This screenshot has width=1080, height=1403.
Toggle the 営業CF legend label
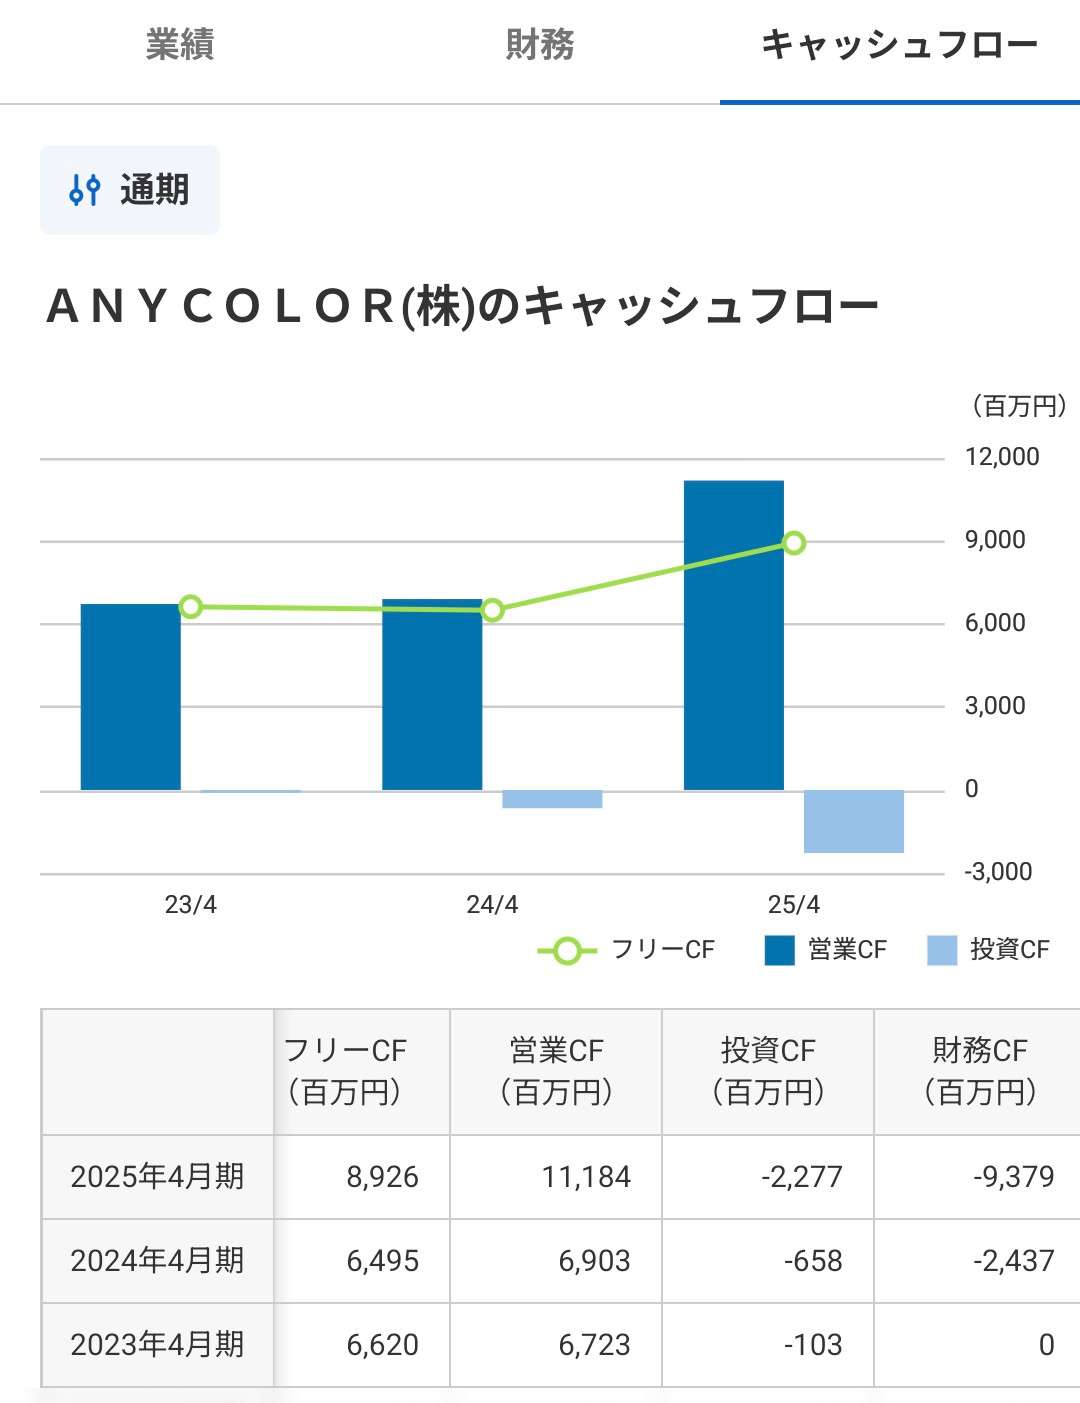(x=847, y=950)
